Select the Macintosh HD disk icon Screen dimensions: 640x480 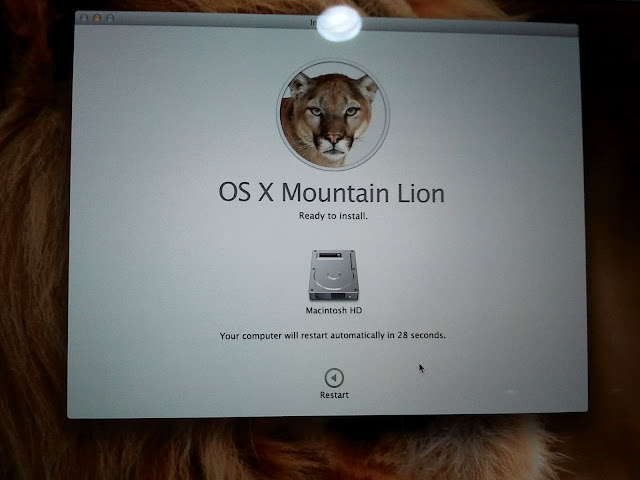(x=333, y=275)
